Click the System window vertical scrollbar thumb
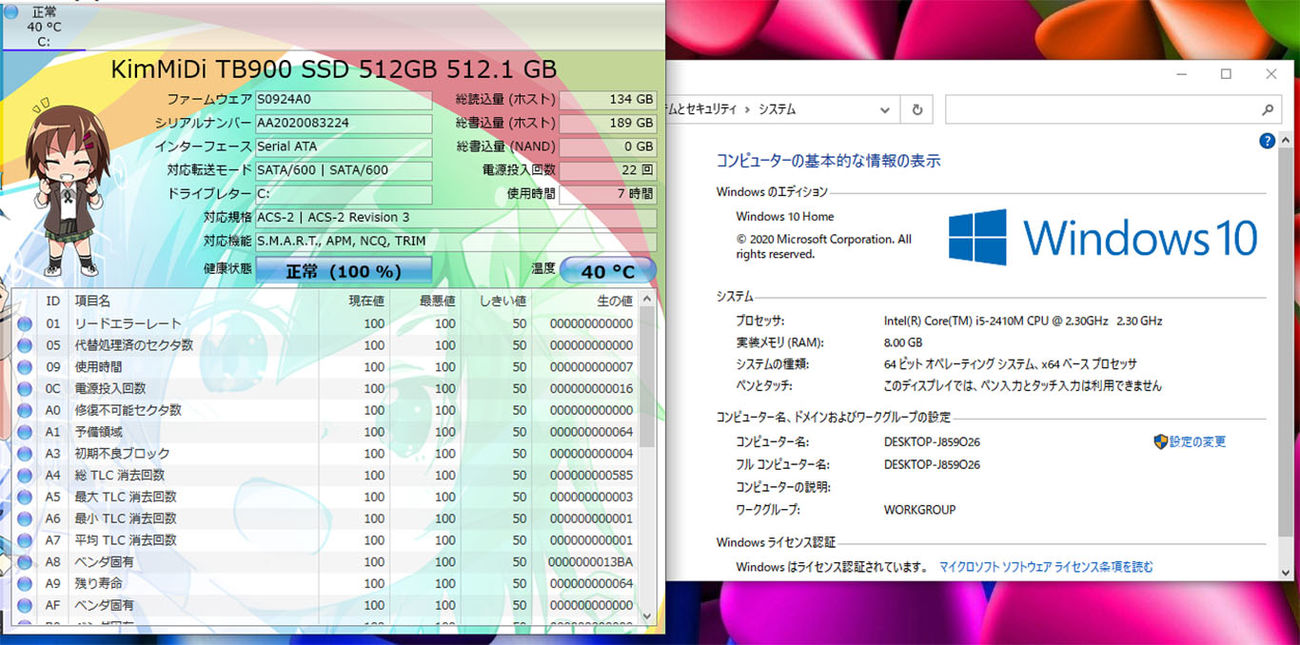1300x645 pixels. pos(1284,342)
